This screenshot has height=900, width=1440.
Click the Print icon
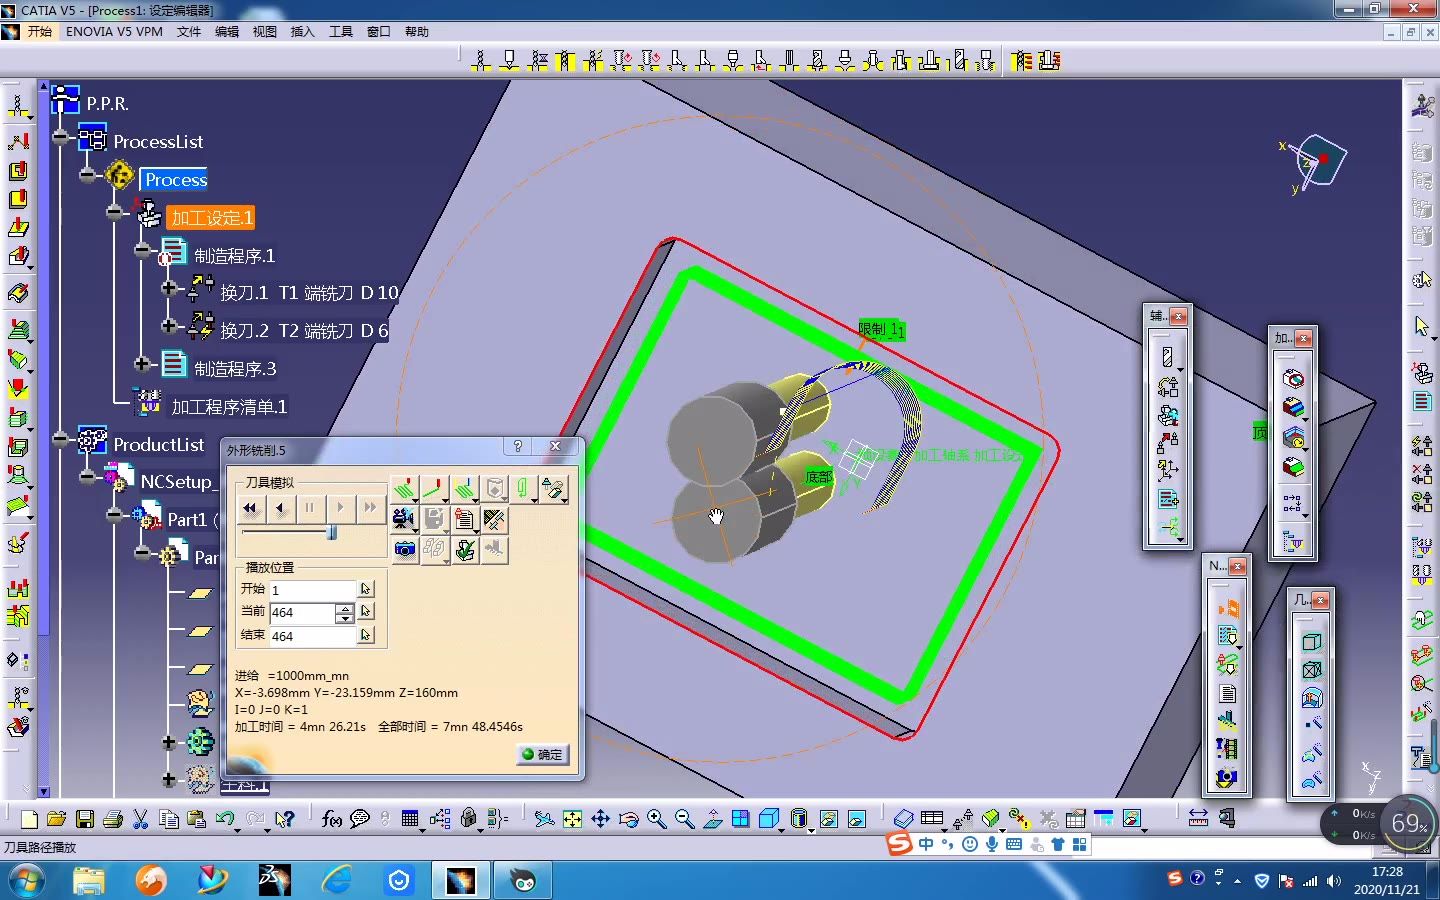(x=113, y=819)
